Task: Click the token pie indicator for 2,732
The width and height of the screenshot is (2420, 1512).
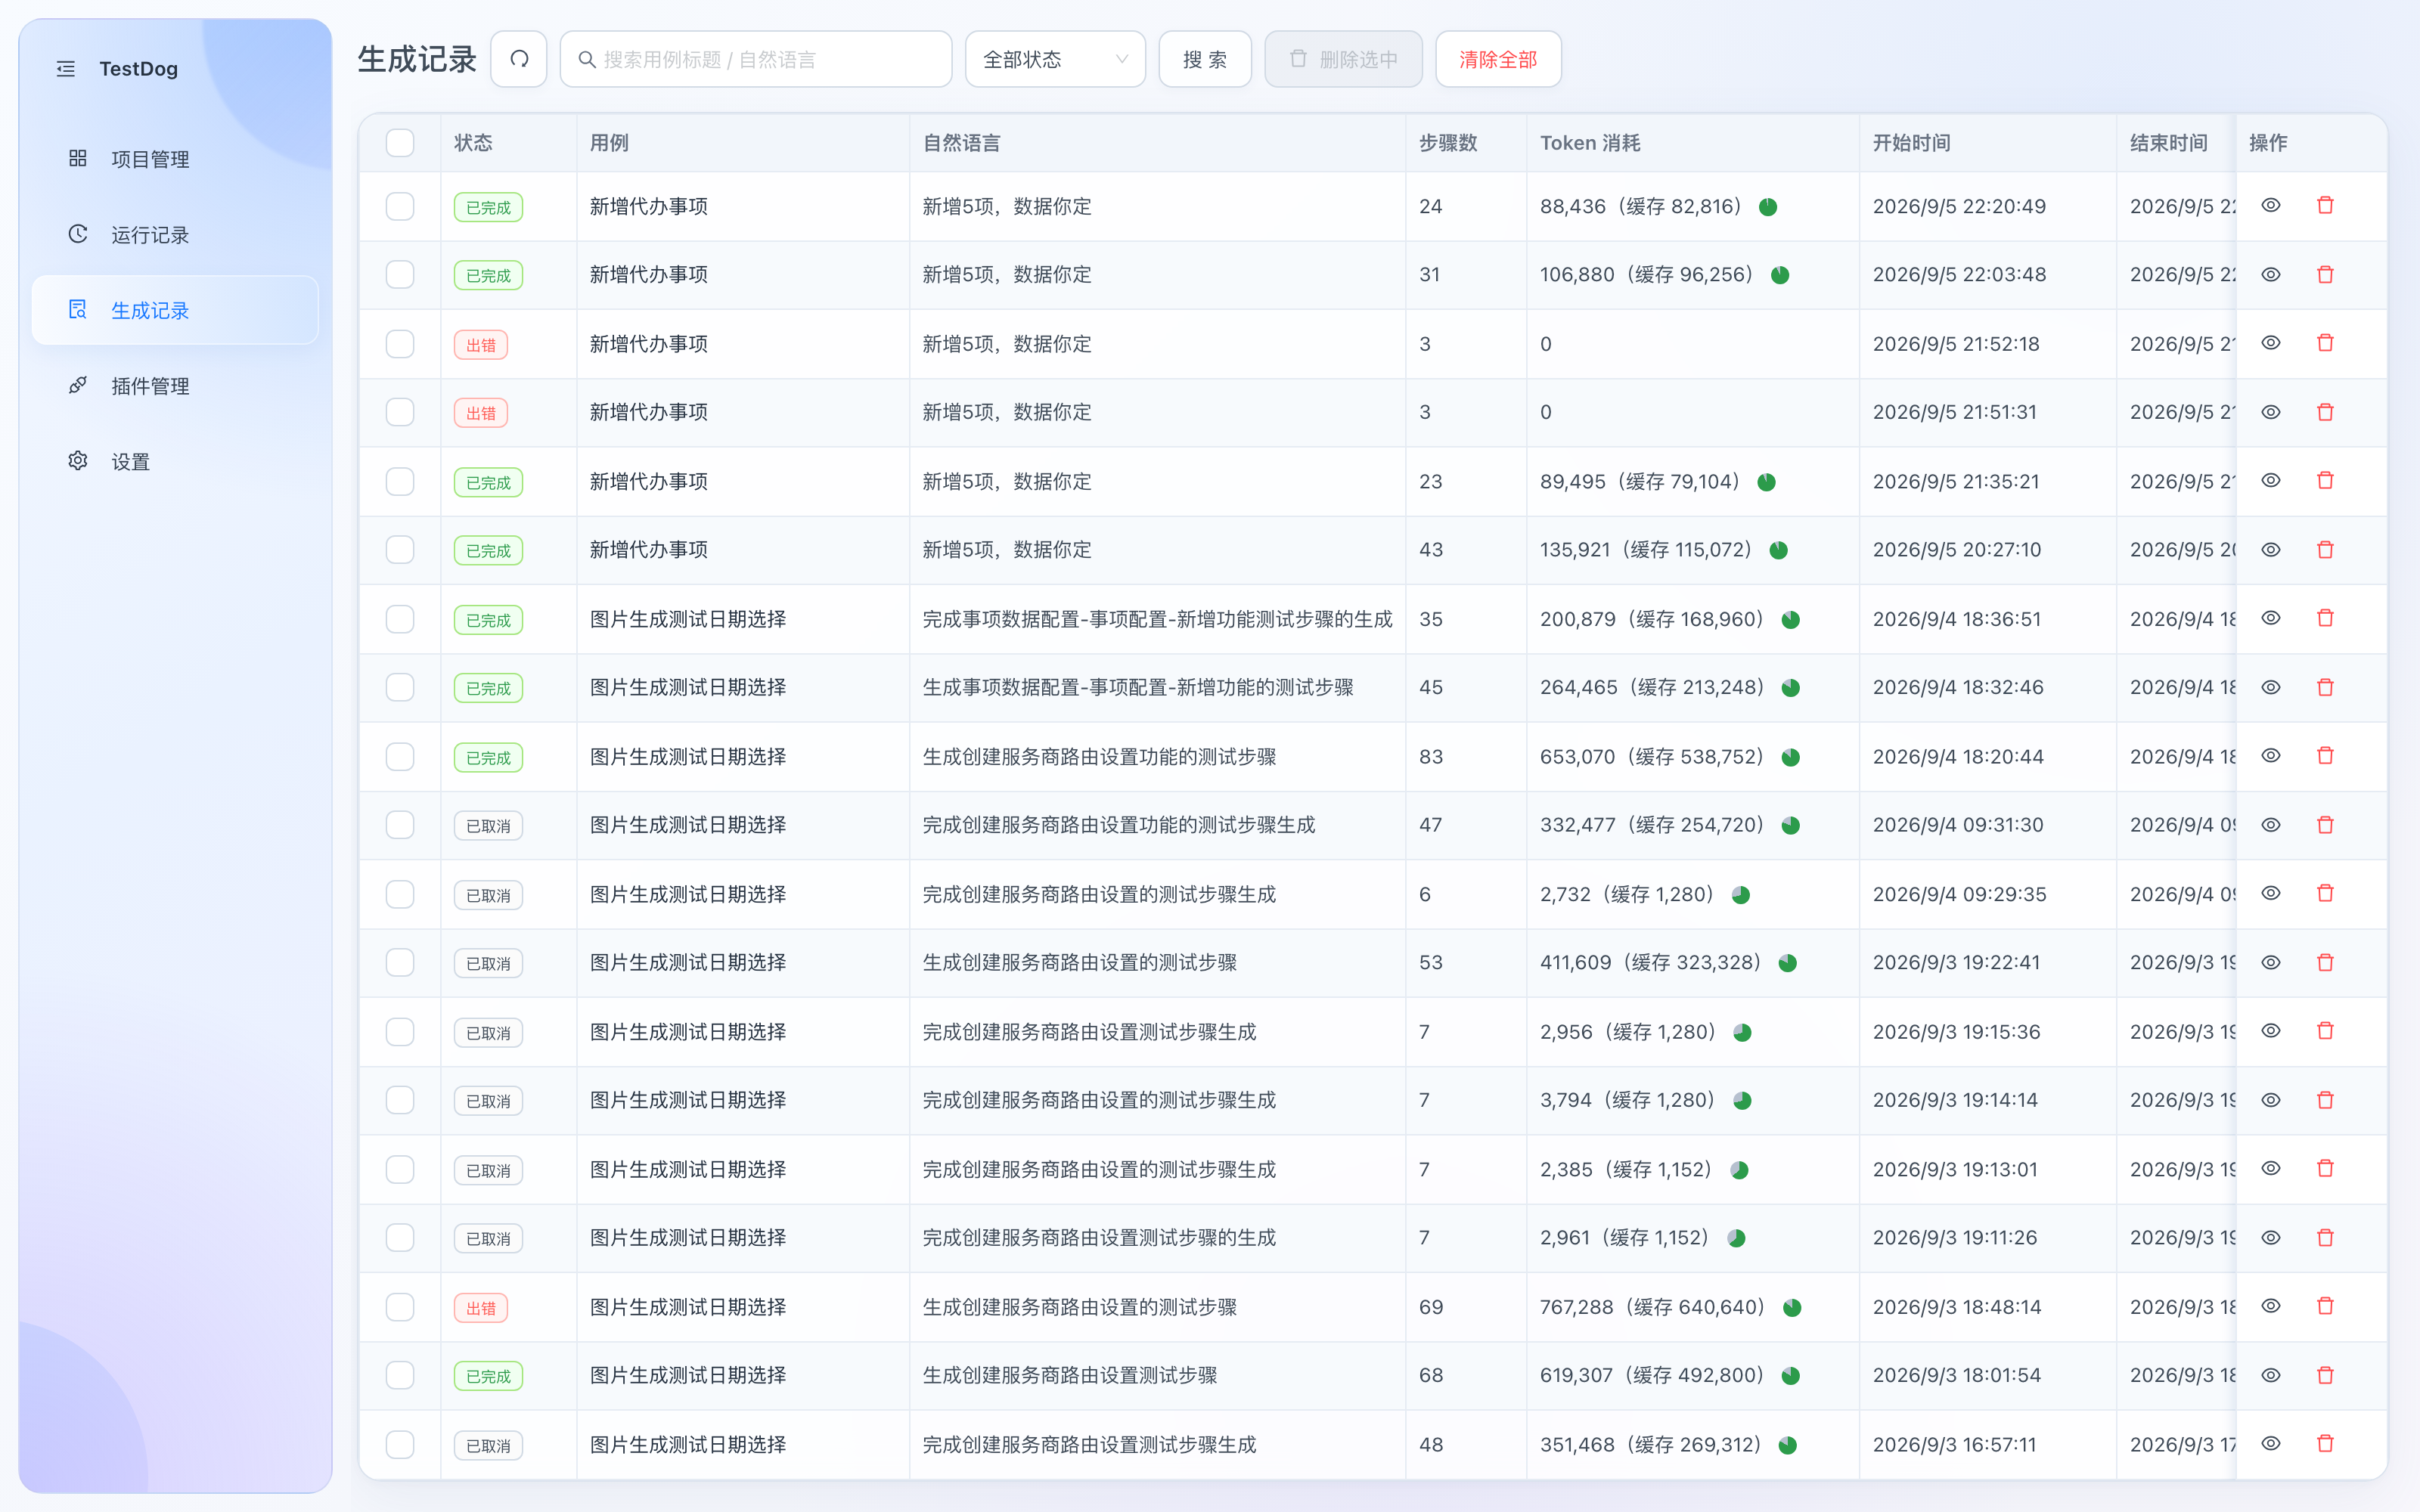Action: point(1741,895)
